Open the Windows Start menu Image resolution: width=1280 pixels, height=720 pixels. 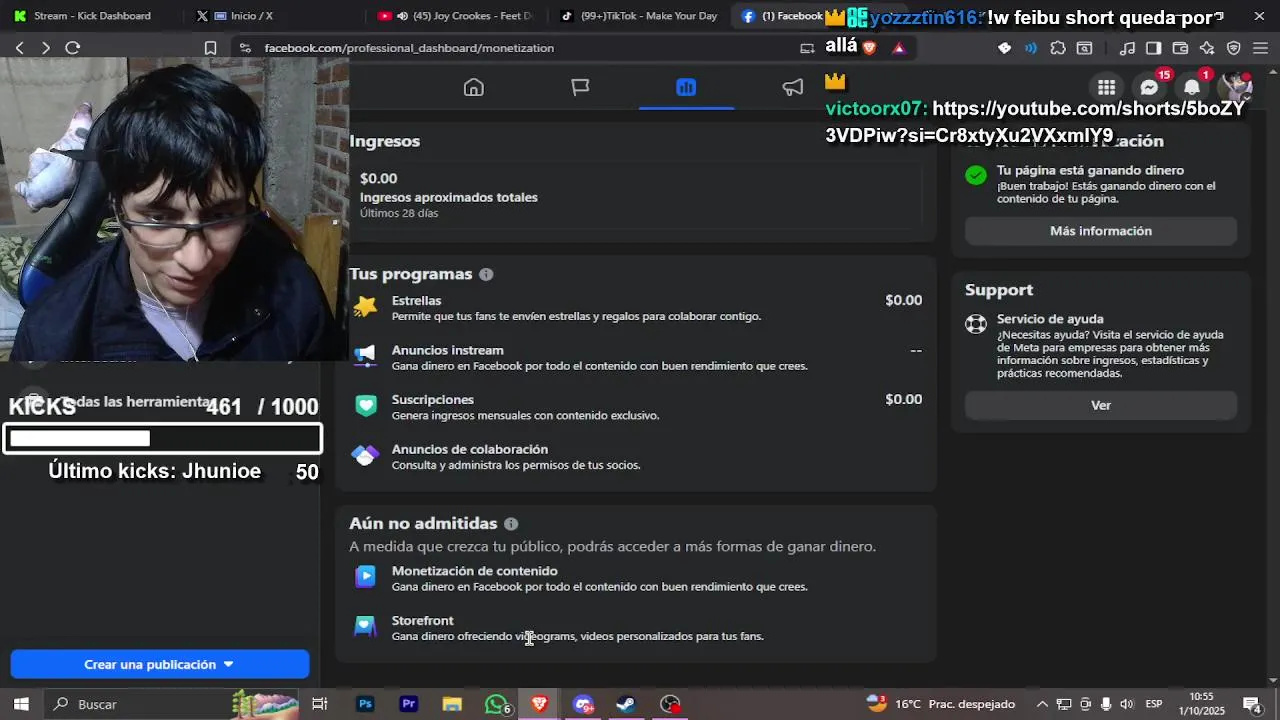coord(21,704)
